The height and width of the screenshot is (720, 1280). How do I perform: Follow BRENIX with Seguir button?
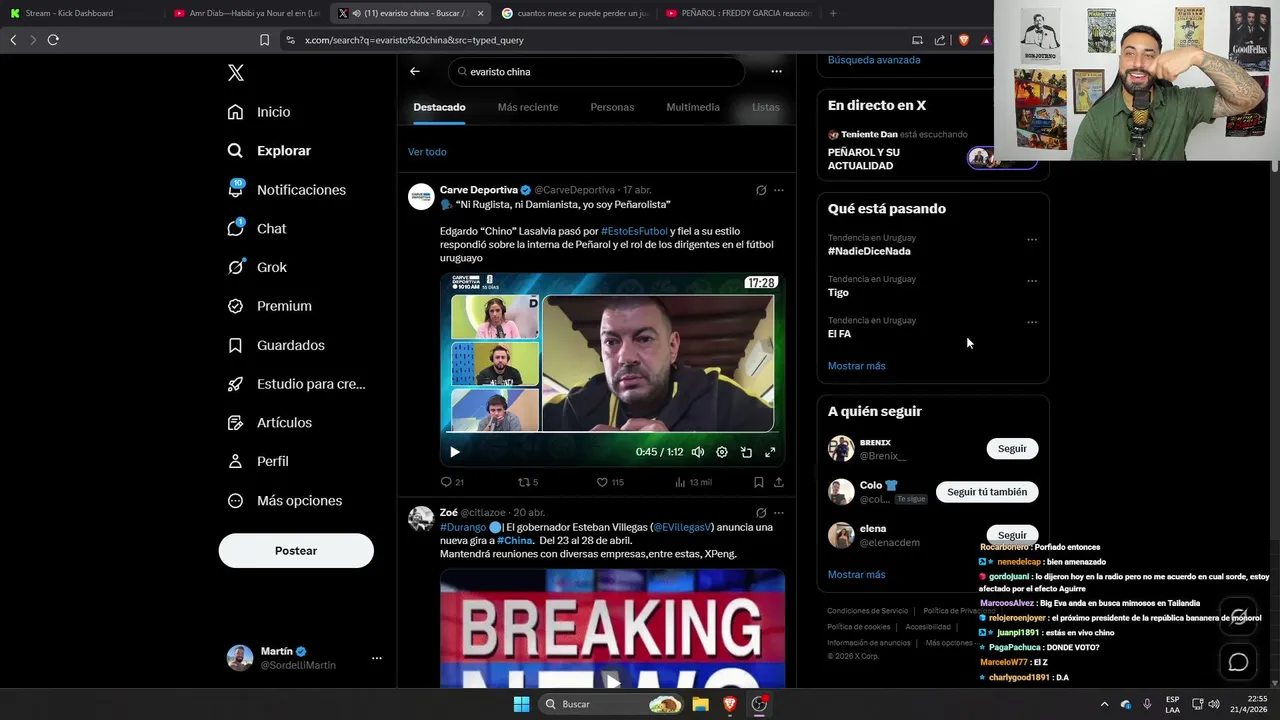click(x=1012, y=449)
